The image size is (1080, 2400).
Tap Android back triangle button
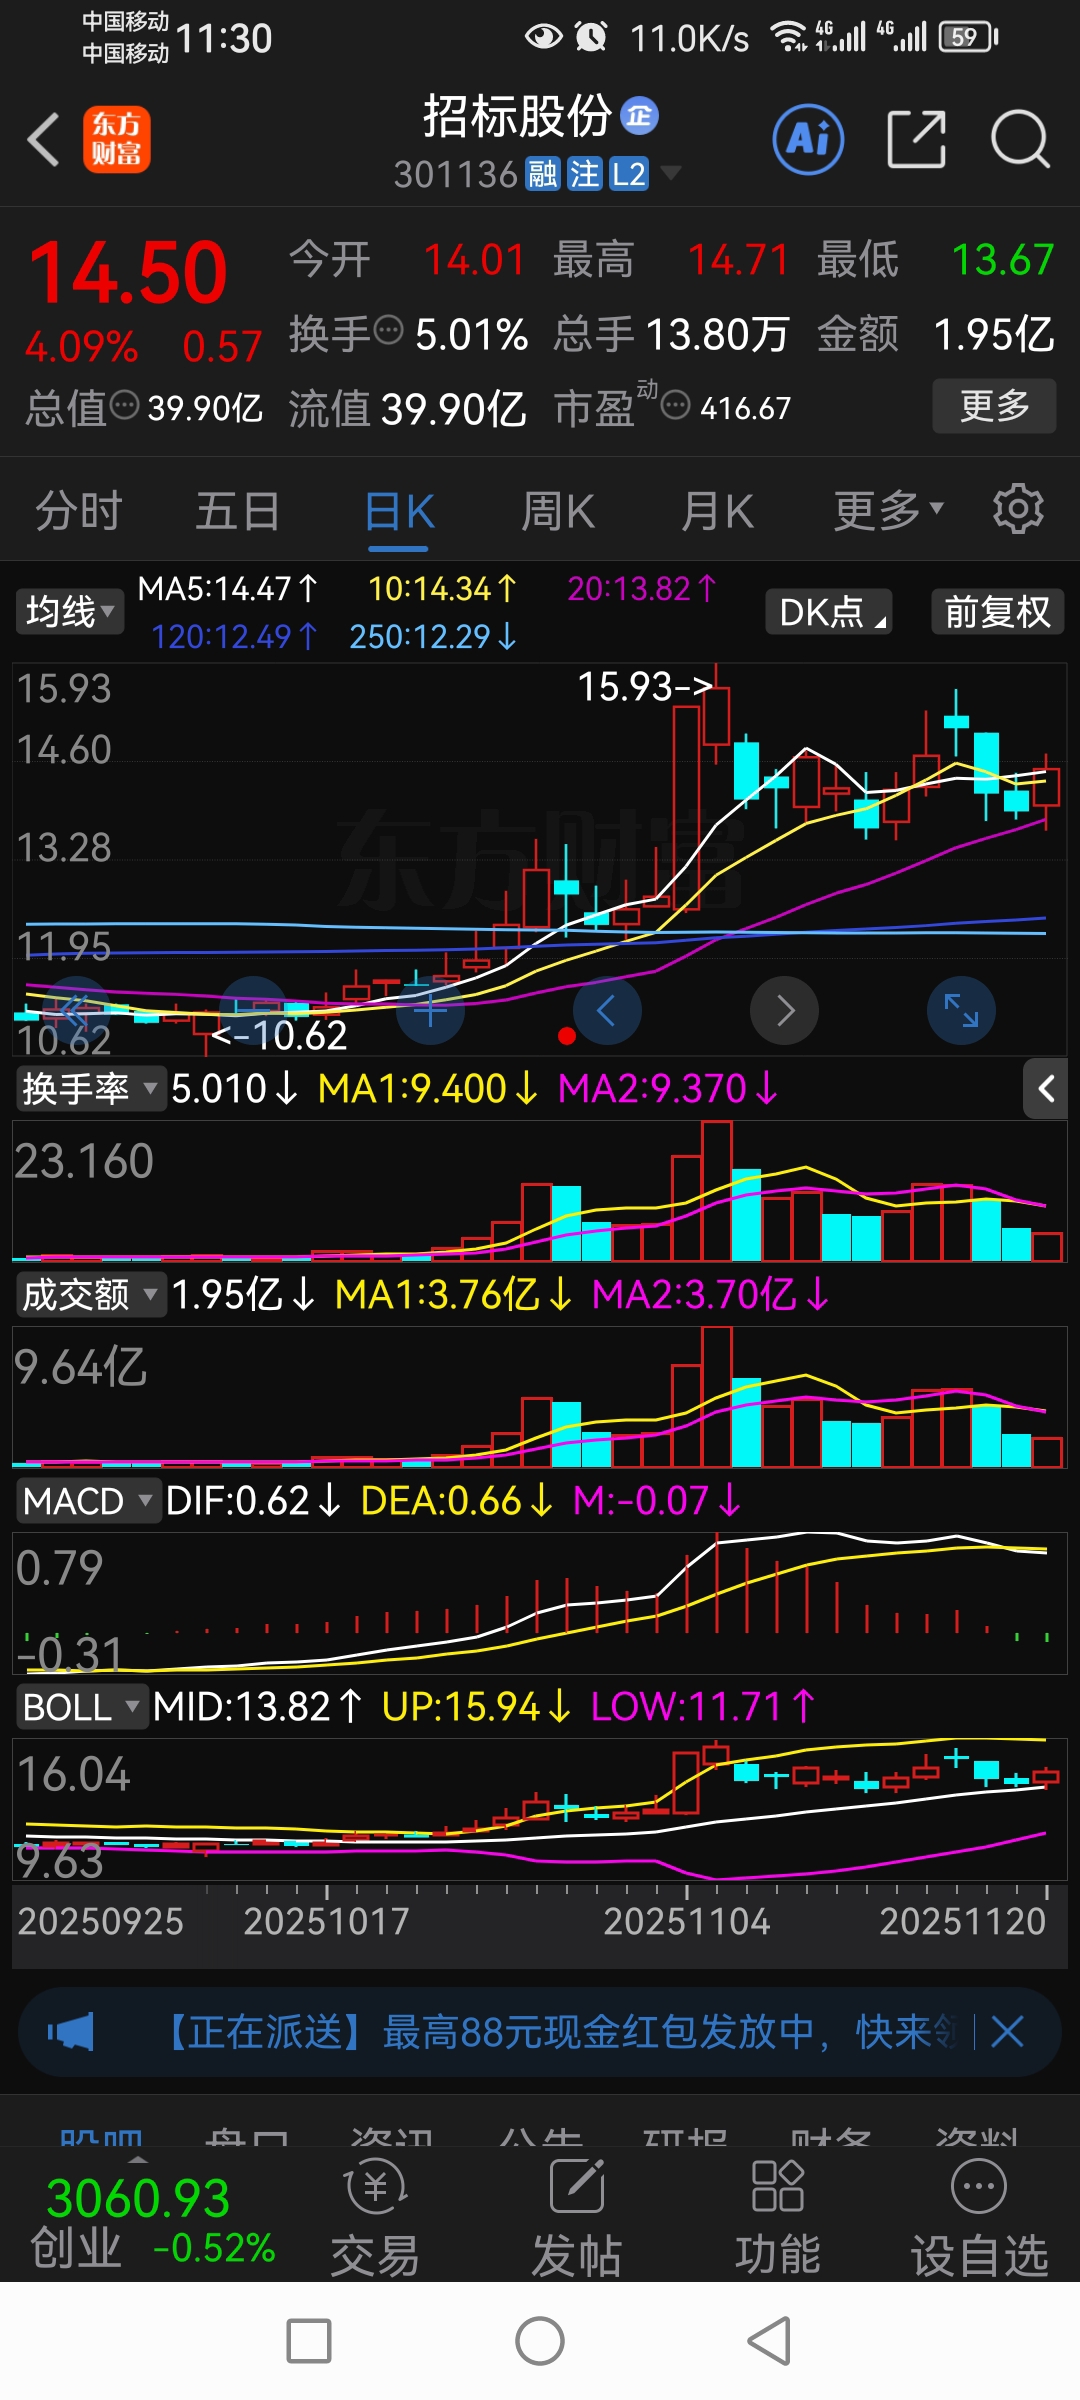coord(769,2341)
